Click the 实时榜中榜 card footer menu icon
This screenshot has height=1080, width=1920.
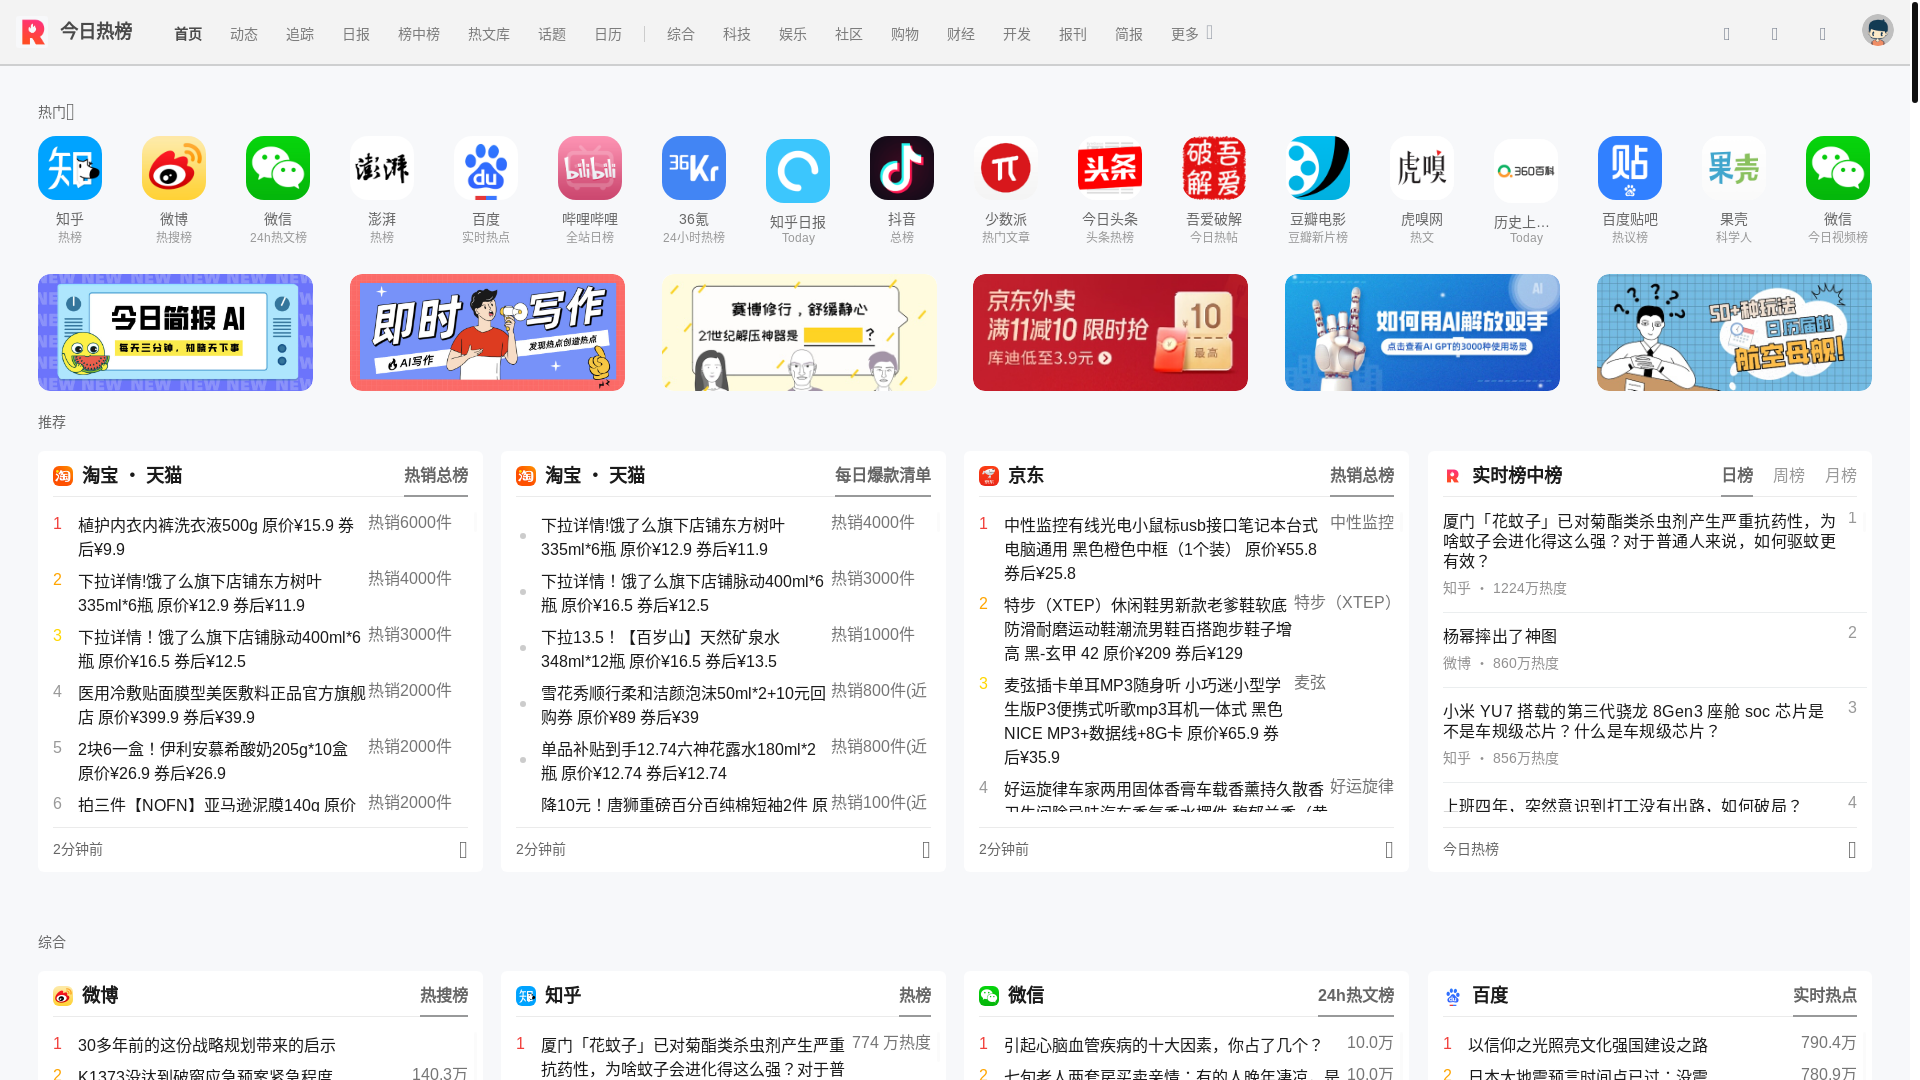(x=1852, y=850)
